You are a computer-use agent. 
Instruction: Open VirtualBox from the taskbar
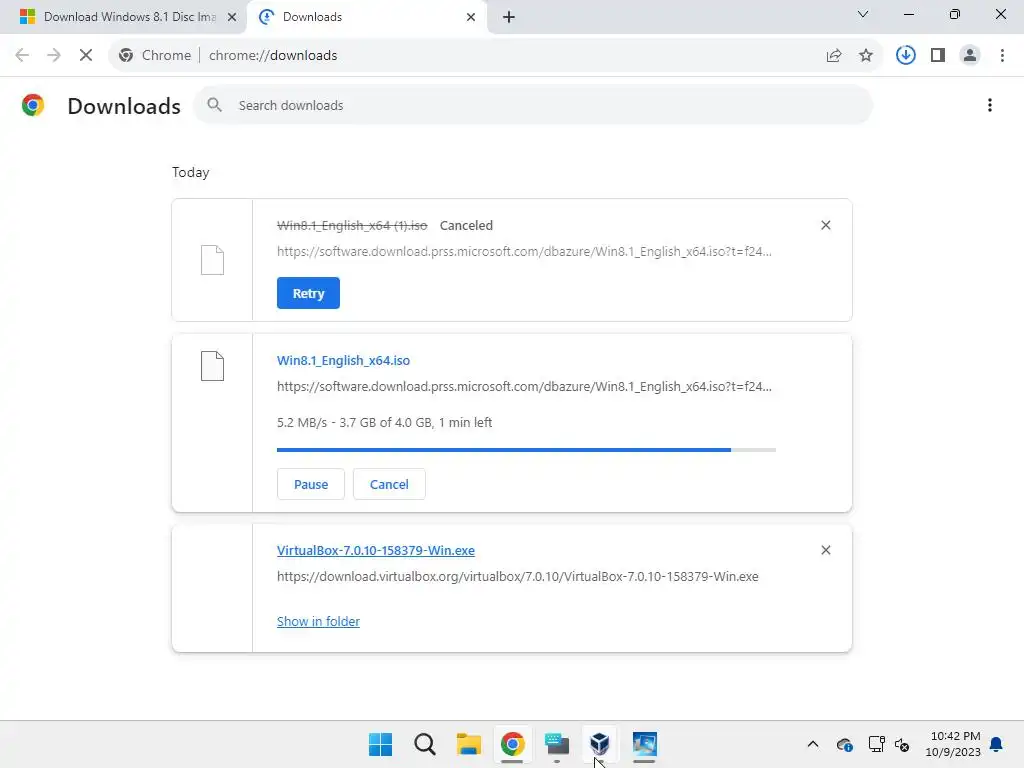(x=600, y=744)
